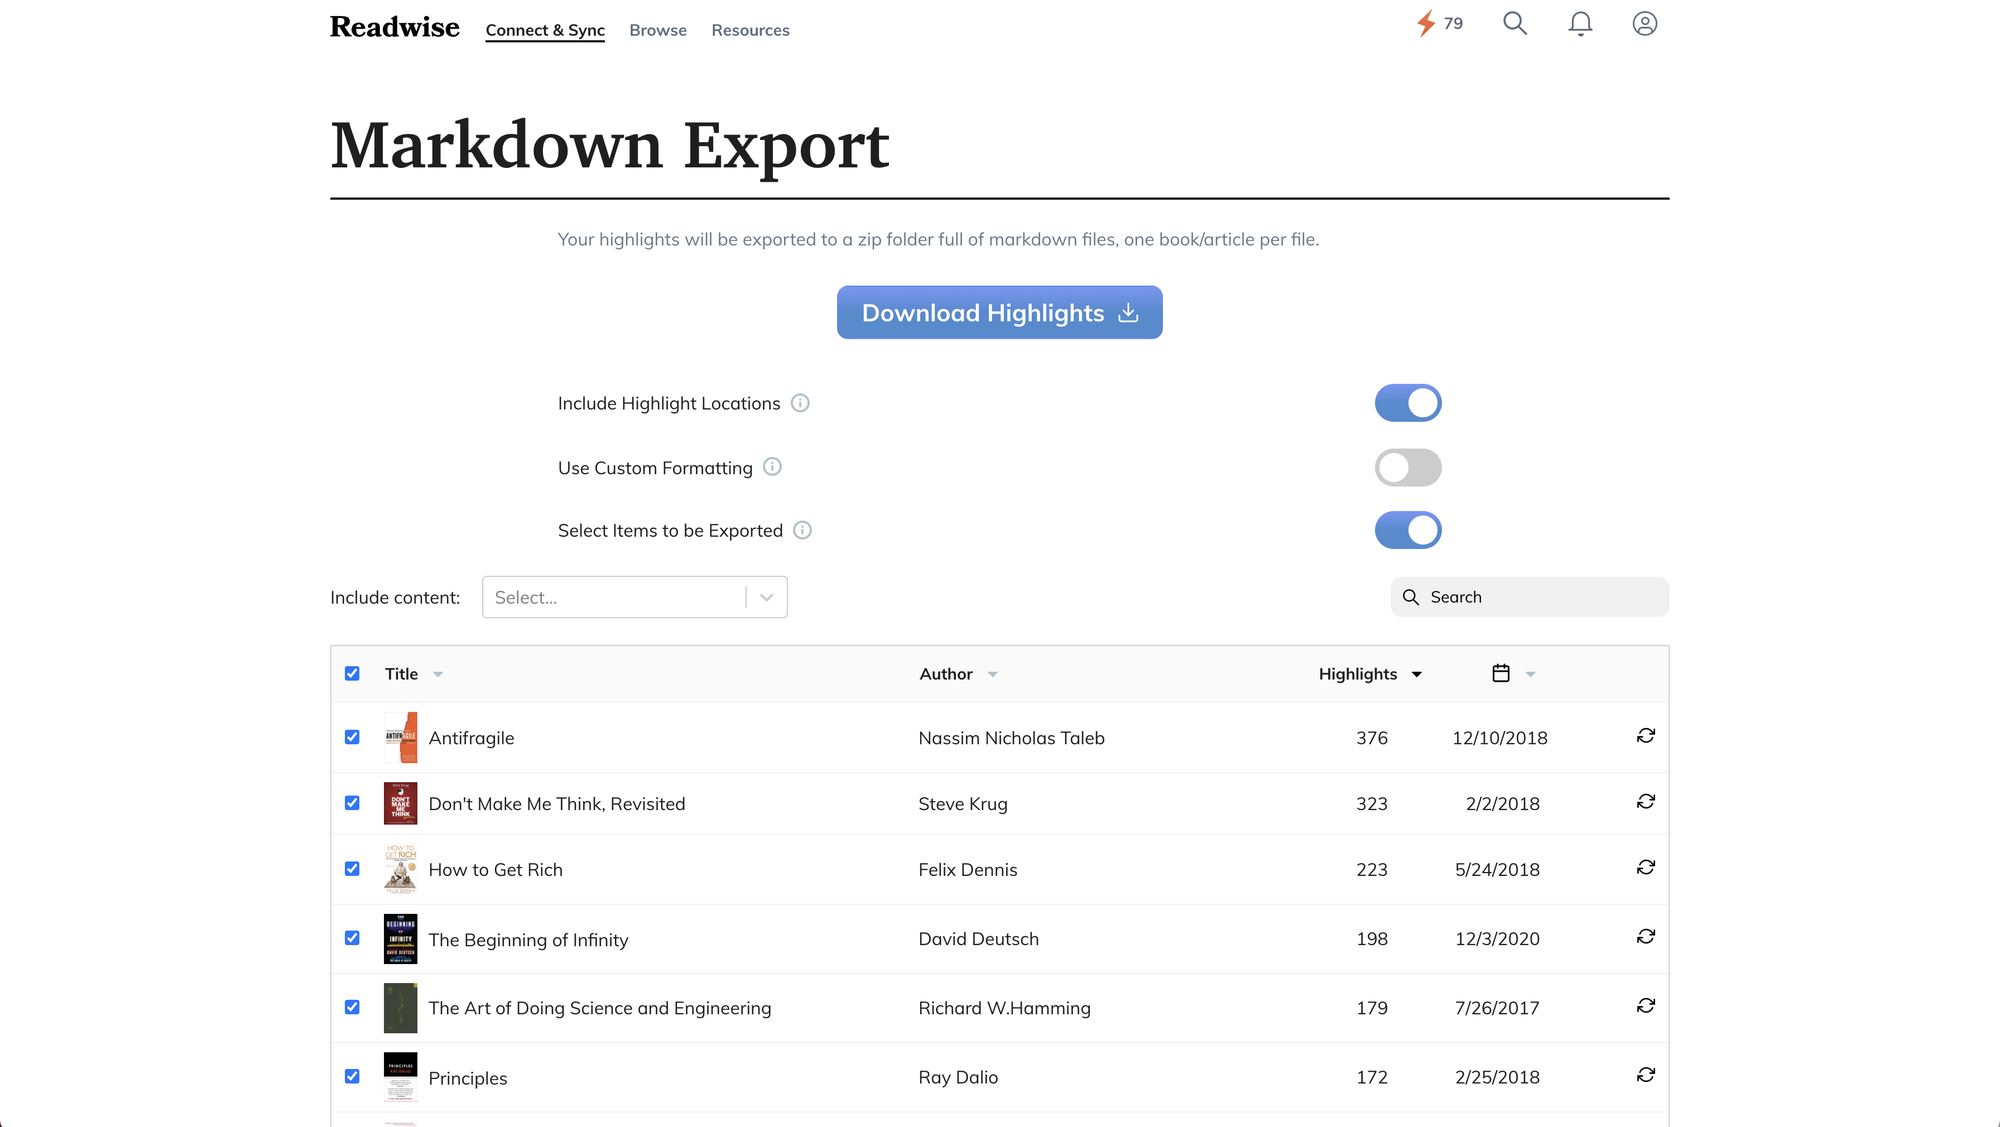Click Principles book cover thumbnail
This screenshot has height=1127, width=2000.
(401, 1077)
